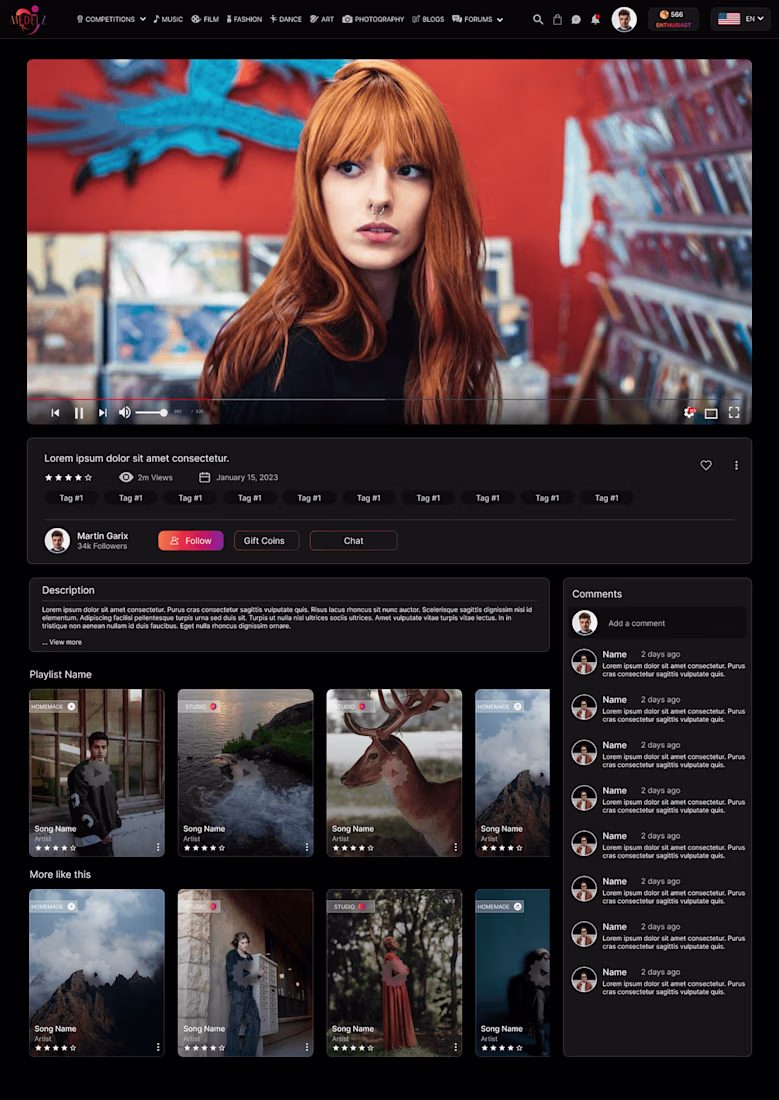This screenshot has height=1100, width=779.
Task: Click the last Tag #1 chip
Action: [606, 497]
